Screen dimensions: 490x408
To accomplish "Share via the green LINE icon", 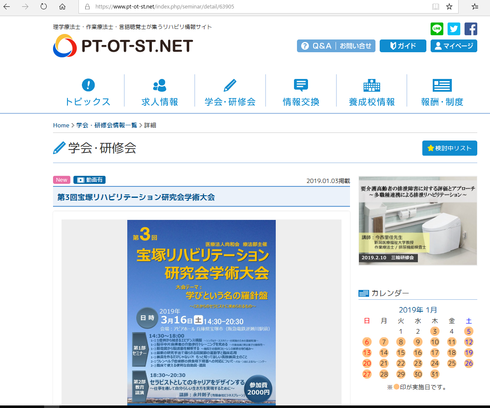I will pos(437,29).
